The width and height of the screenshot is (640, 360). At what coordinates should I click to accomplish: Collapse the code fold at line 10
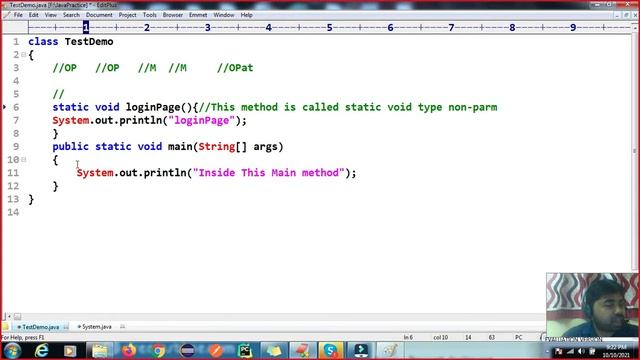click(x=24, y=160)
